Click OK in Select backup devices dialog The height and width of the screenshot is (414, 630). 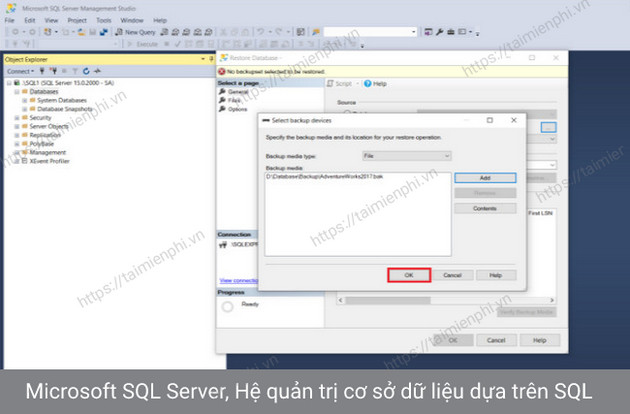pyautogui.click(x=409, y=275)
